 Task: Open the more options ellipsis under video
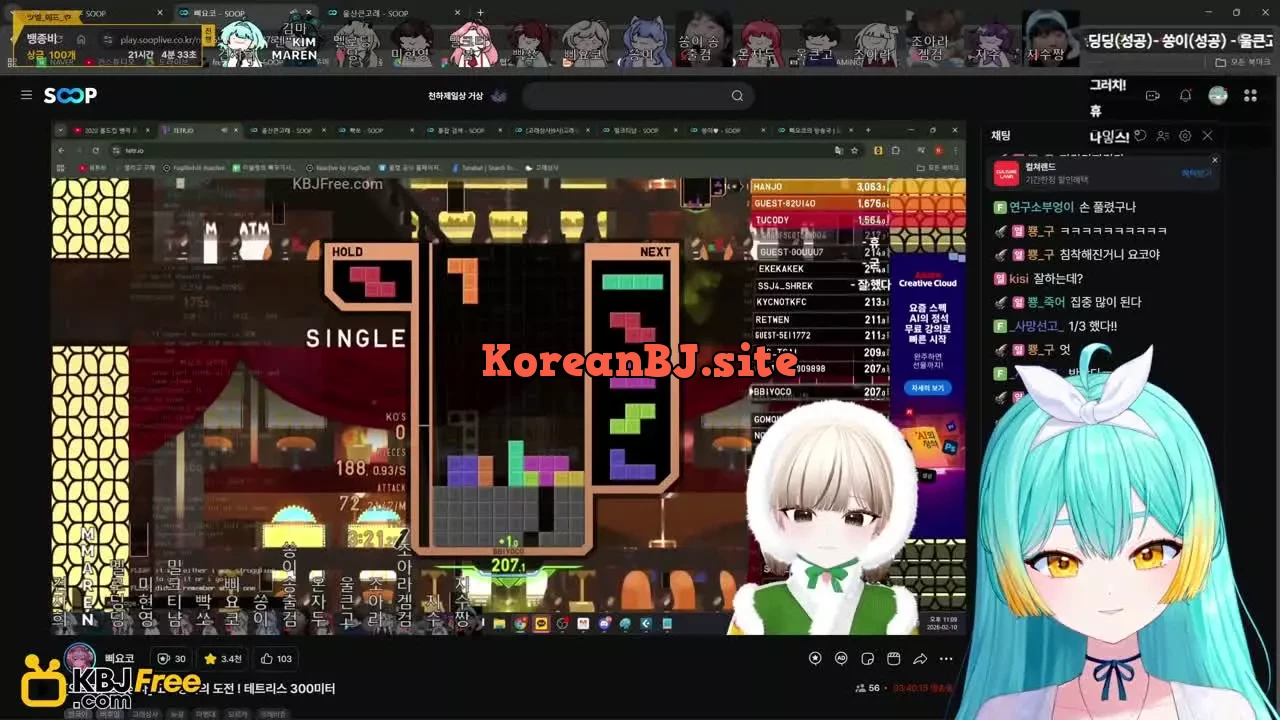coord(946,659)
